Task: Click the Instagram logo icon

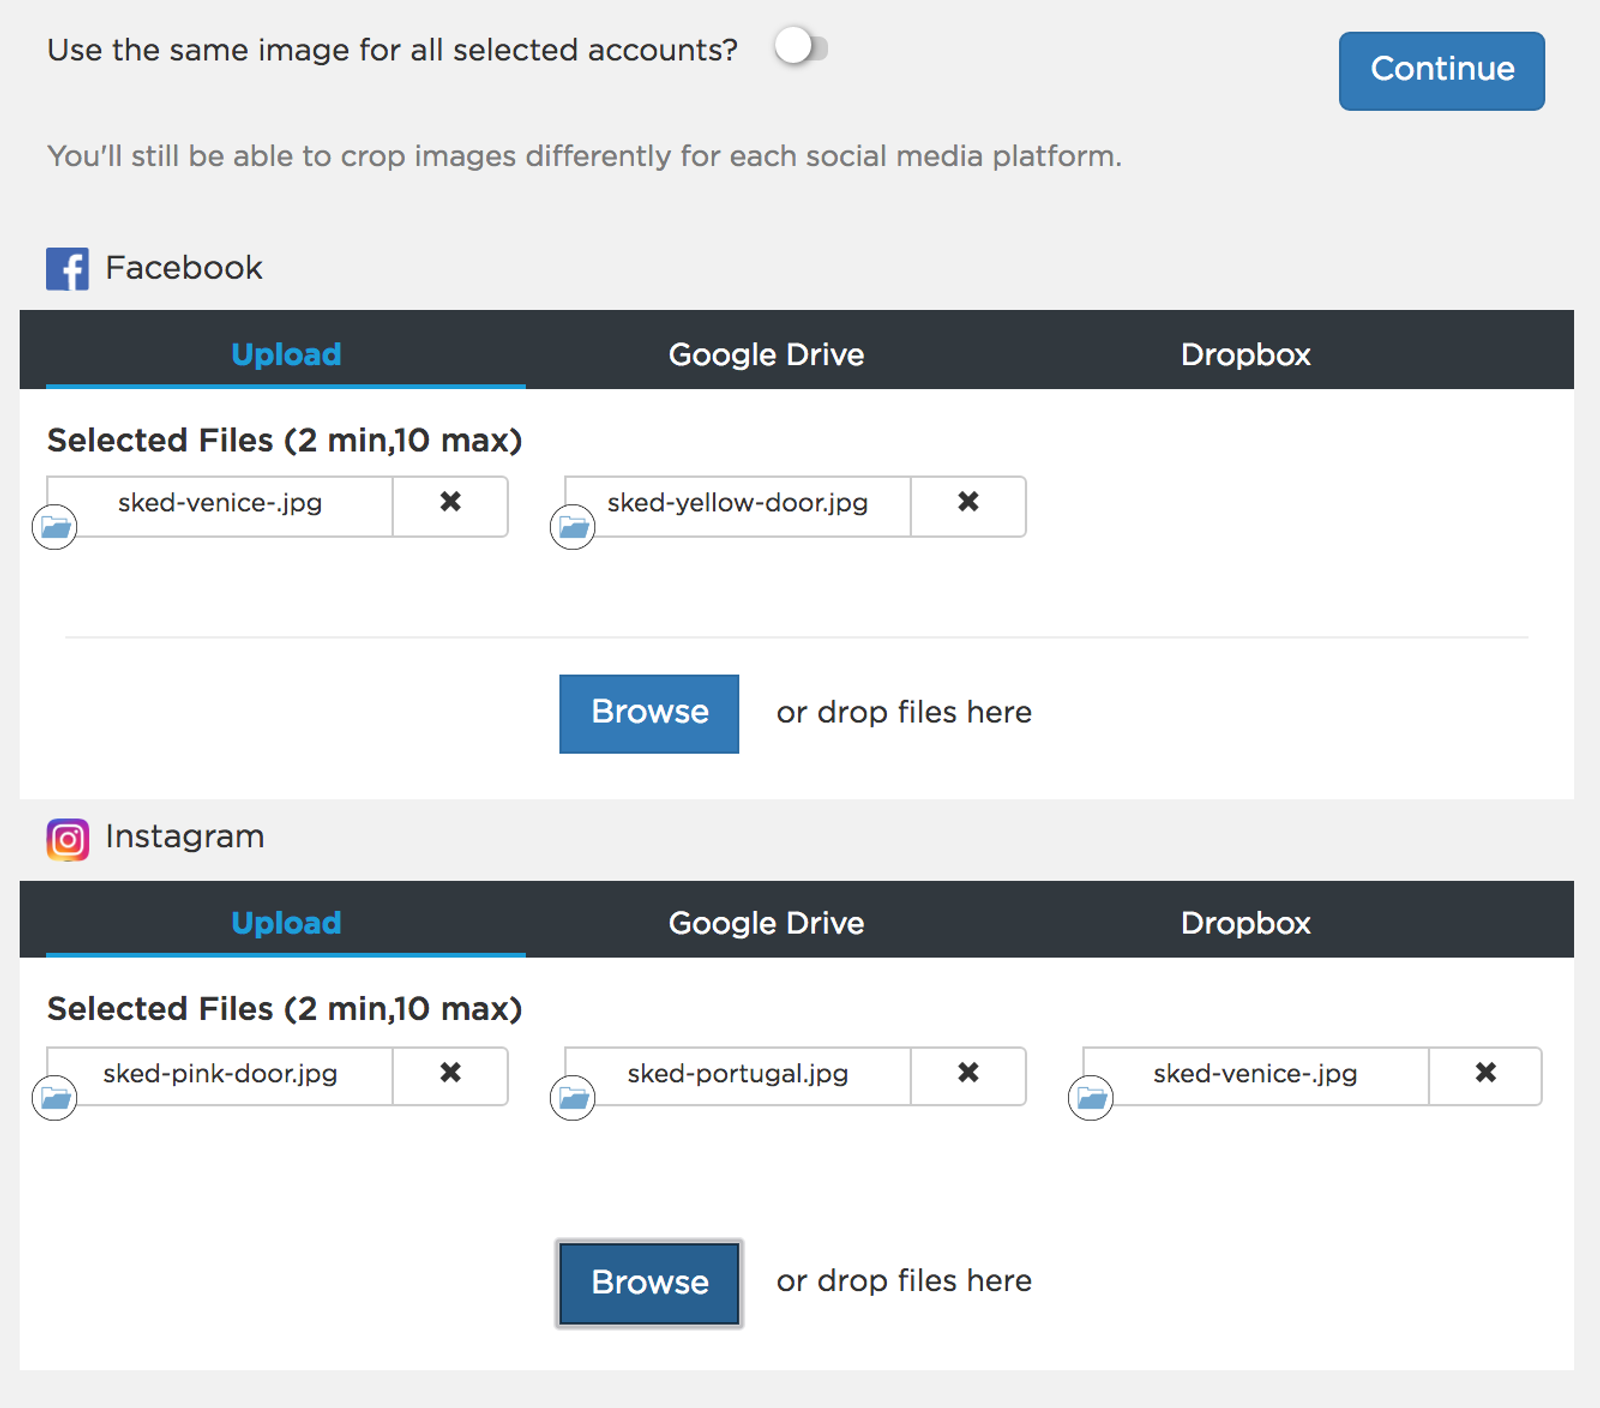Action: (x=68, y=839)
